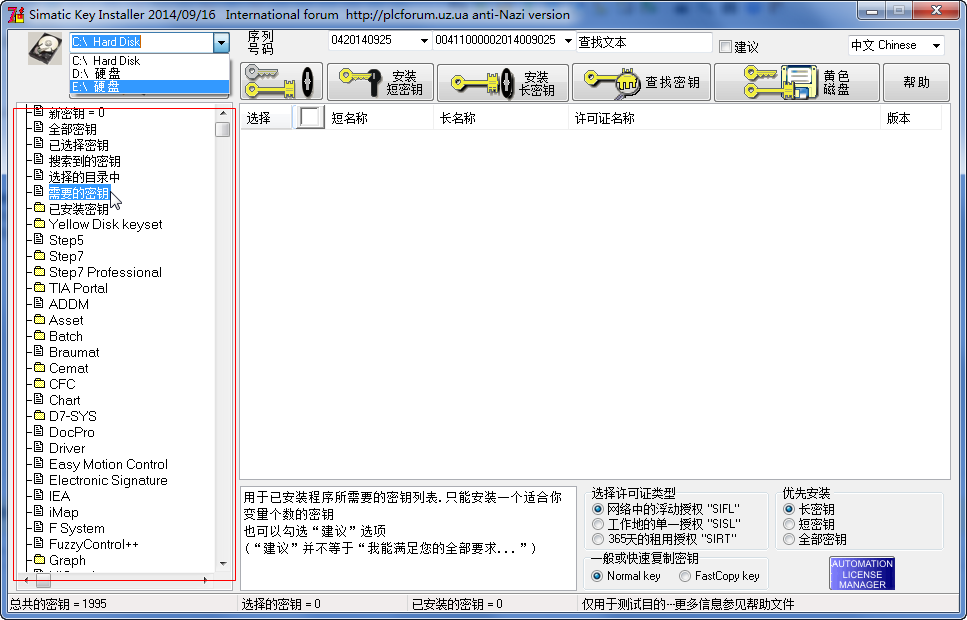Select FuzzyControl++ tree item
Image resolution: width=967 pixels, height=620 pixels.
[94, 544]
